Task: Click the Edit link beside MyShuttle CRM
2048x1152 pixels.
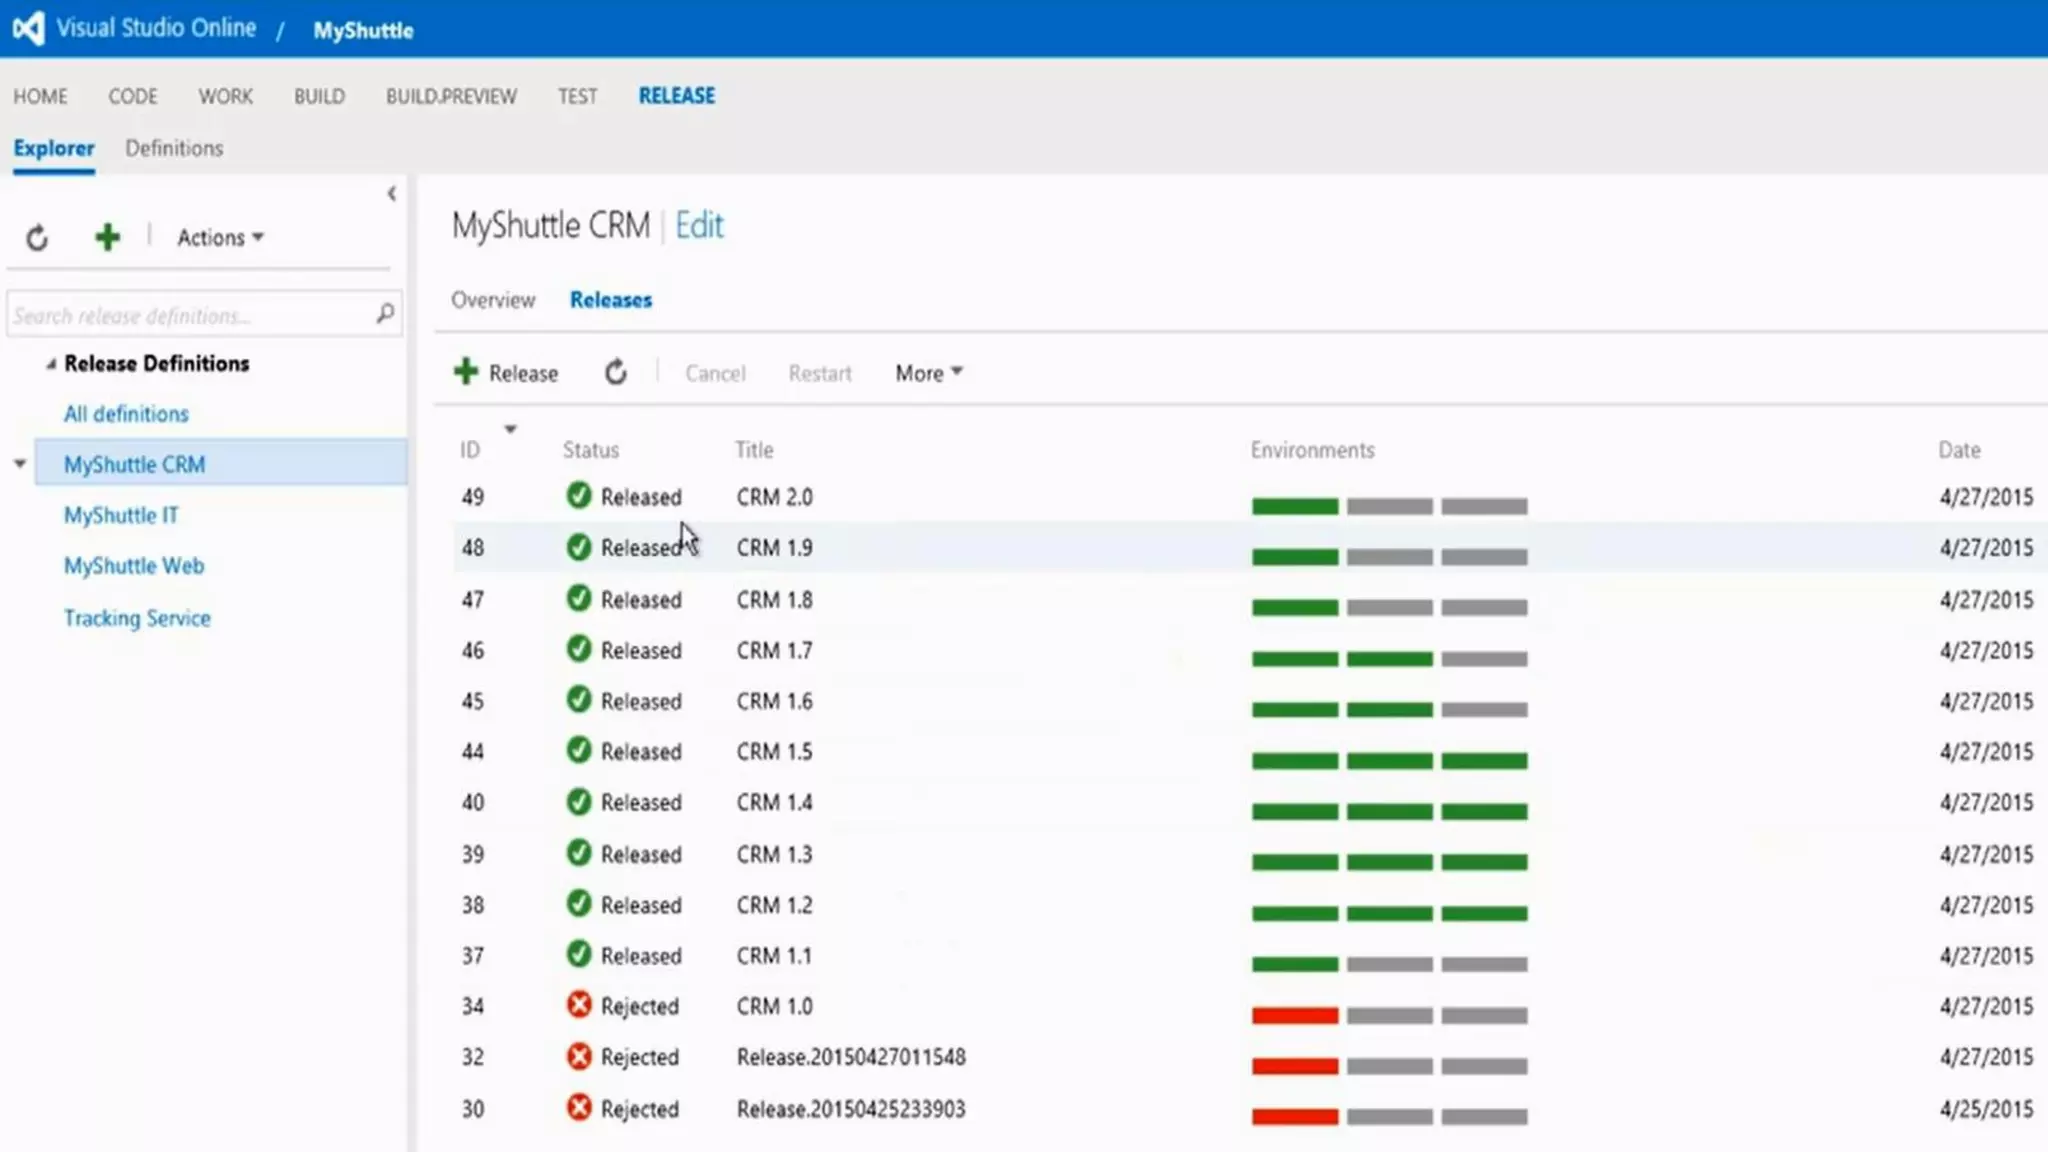Action: pos(699,226)
